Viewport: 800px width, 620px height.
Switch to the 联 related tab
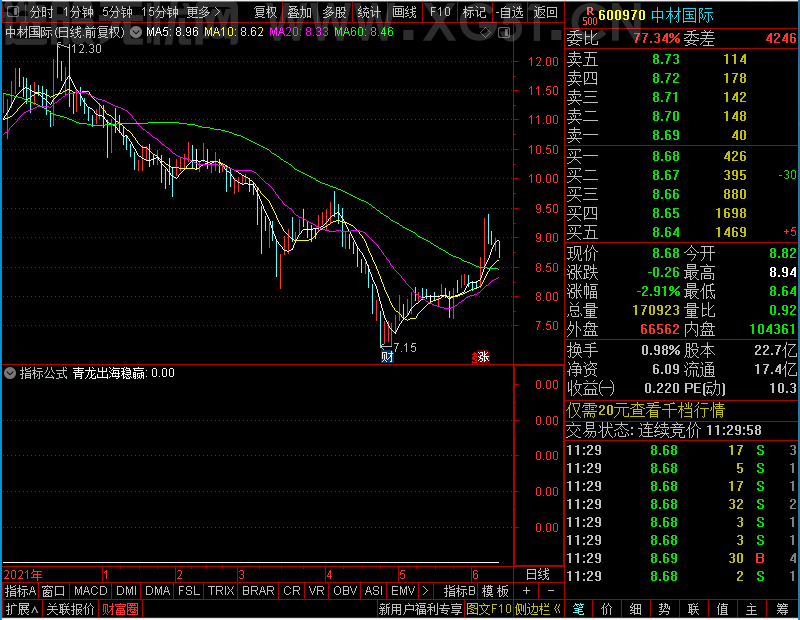point(693,609)
